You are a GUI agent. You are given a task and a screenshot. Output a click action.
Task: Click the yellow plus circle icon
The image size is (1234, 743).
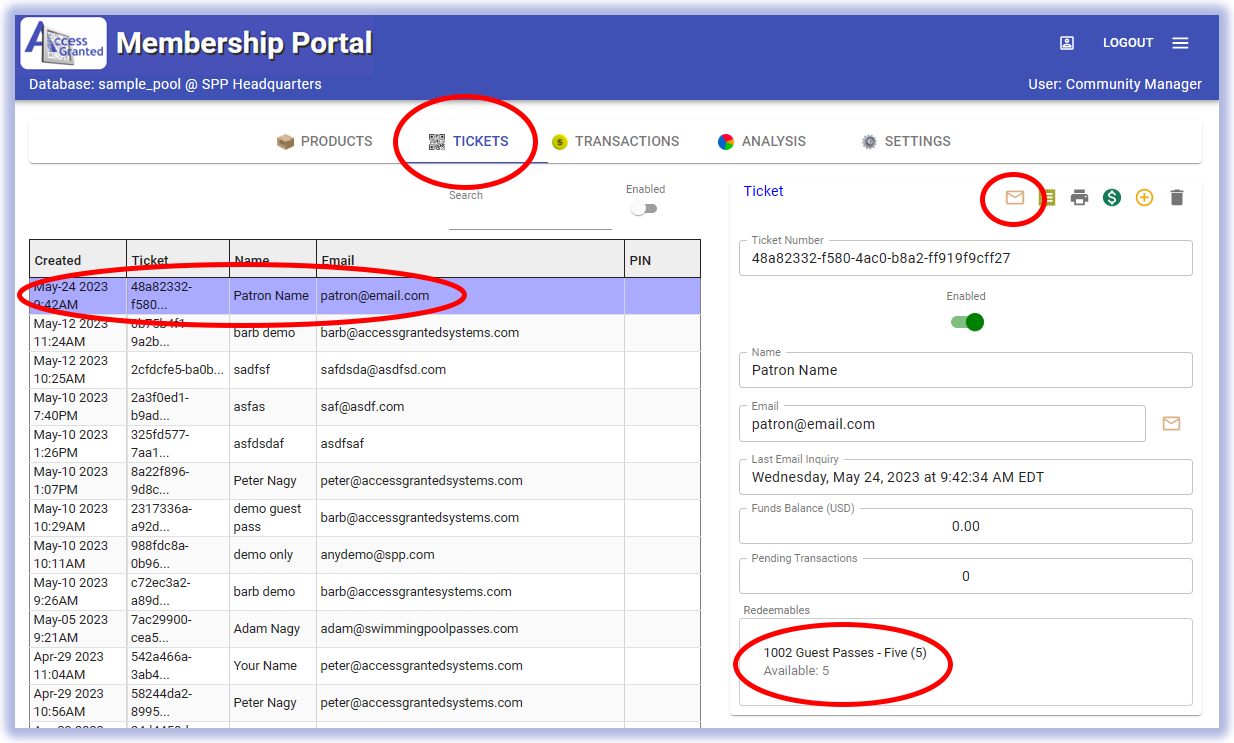click(x=1144, y=198)
